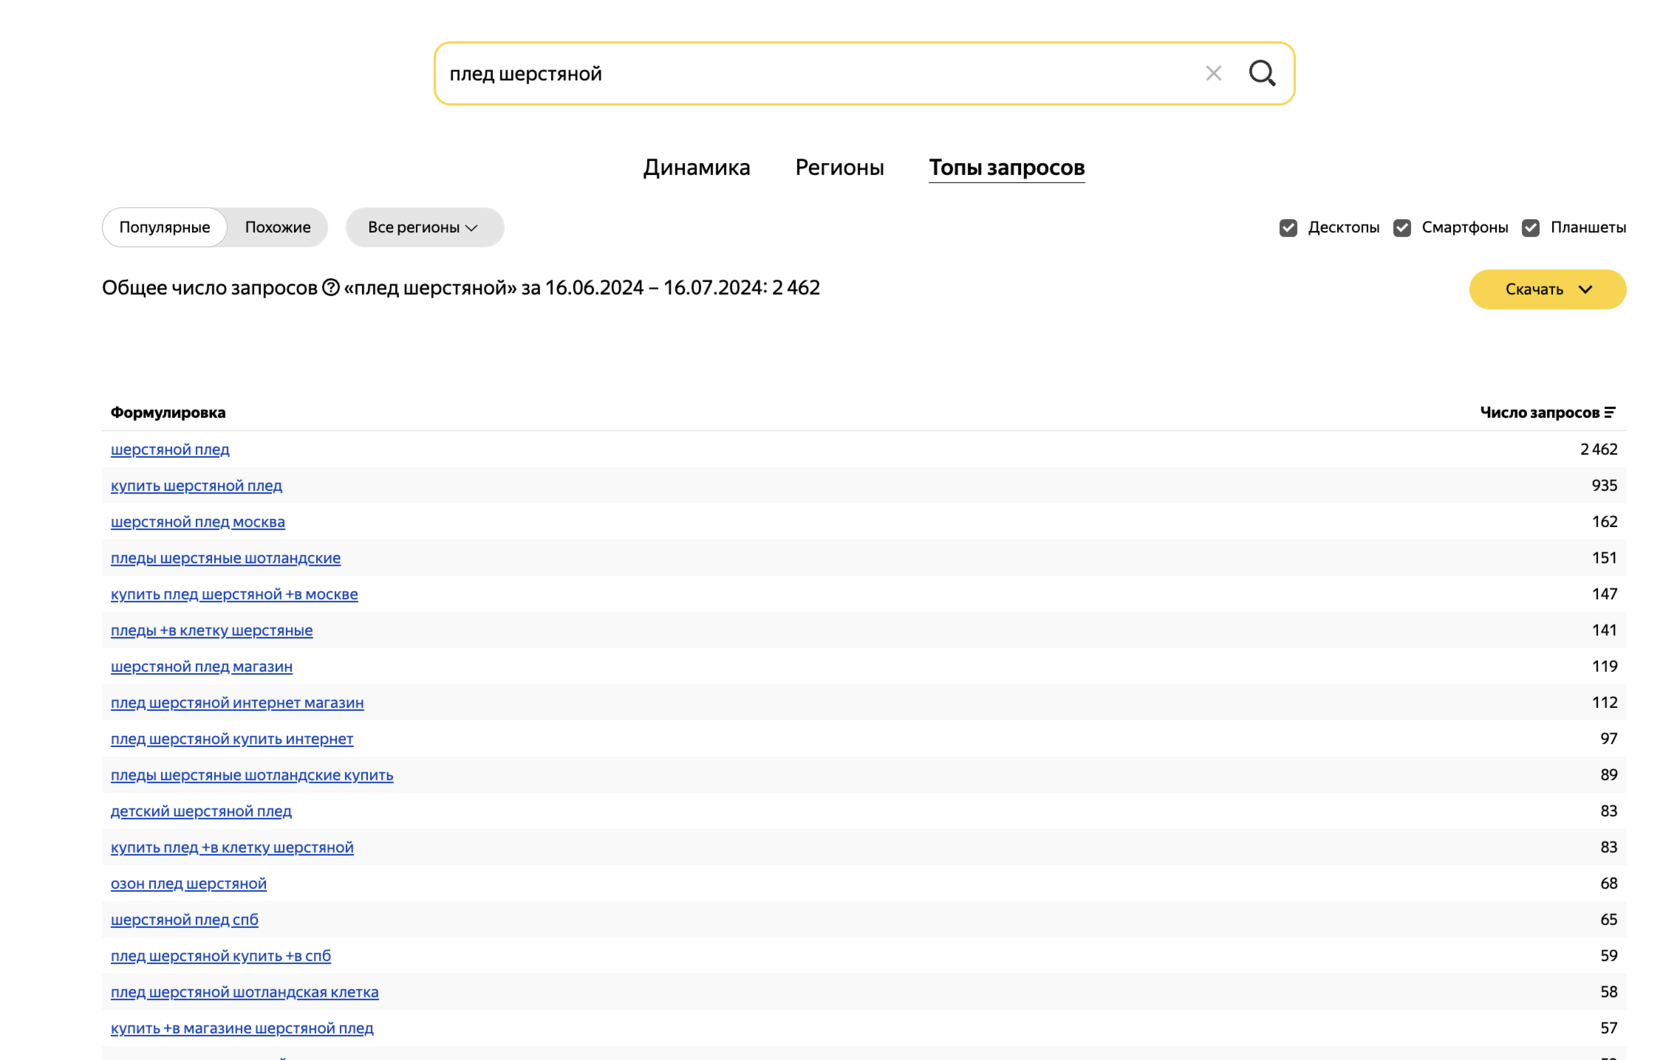
Task: Open 'пледы шерстяные шотландские' link
Action: [x=225, y=557]
